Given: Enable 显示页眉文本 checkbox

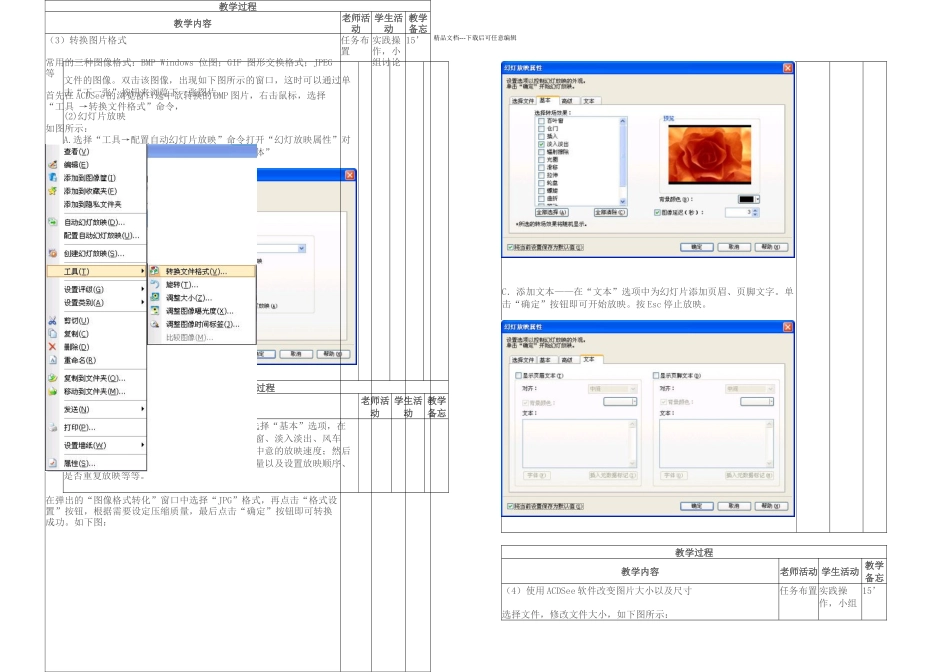Looking at the screenshot, I should coord(519,376).
